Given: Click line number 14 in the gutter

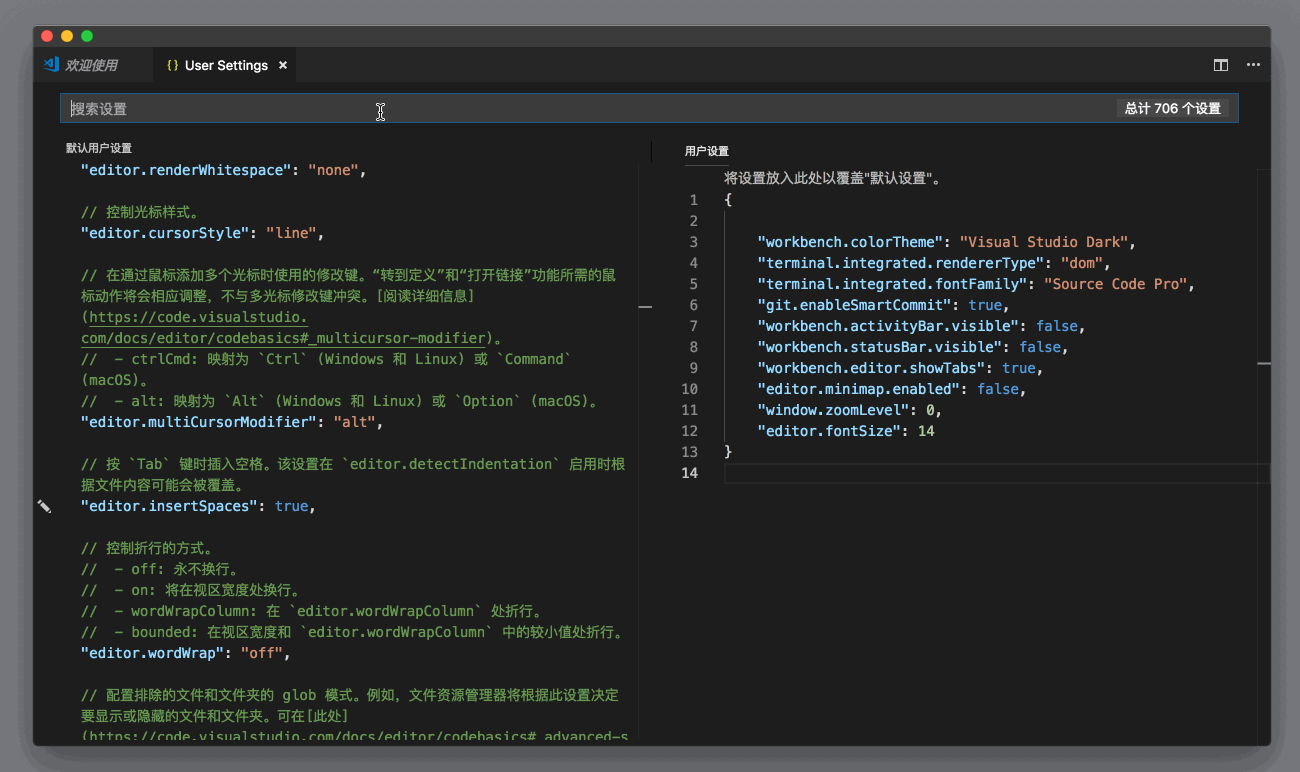Looking at the screenshot, I should [689, 473].
